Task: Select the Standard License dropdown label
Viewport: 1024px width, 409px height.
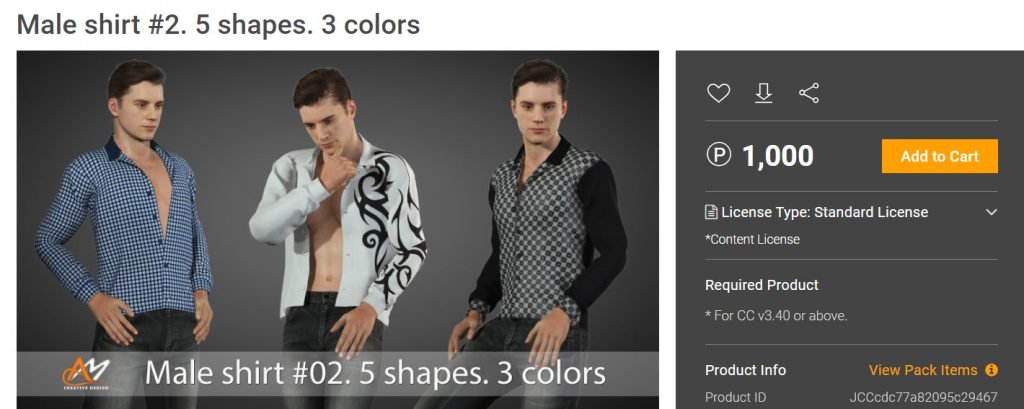Action: pyautogui.click(x=824, y=212)
